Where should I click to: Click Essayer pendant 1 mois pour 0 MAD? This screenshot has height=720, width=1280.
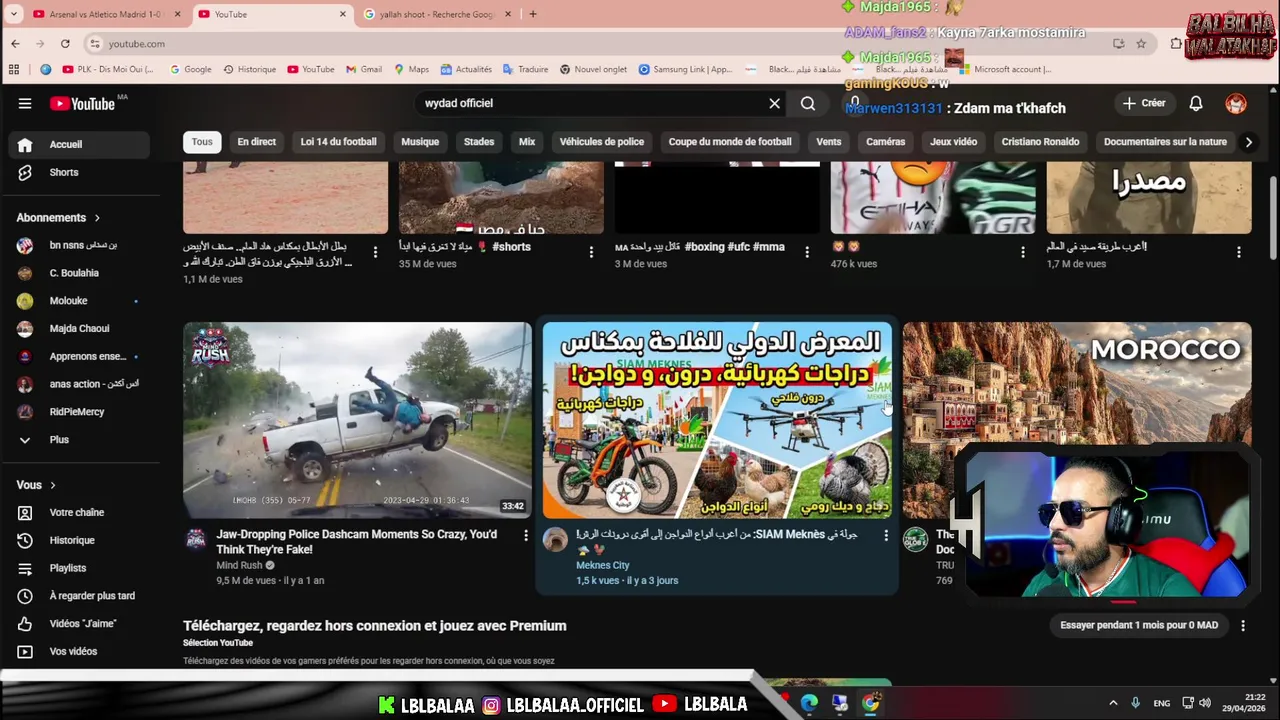[x=1139, y=625]
